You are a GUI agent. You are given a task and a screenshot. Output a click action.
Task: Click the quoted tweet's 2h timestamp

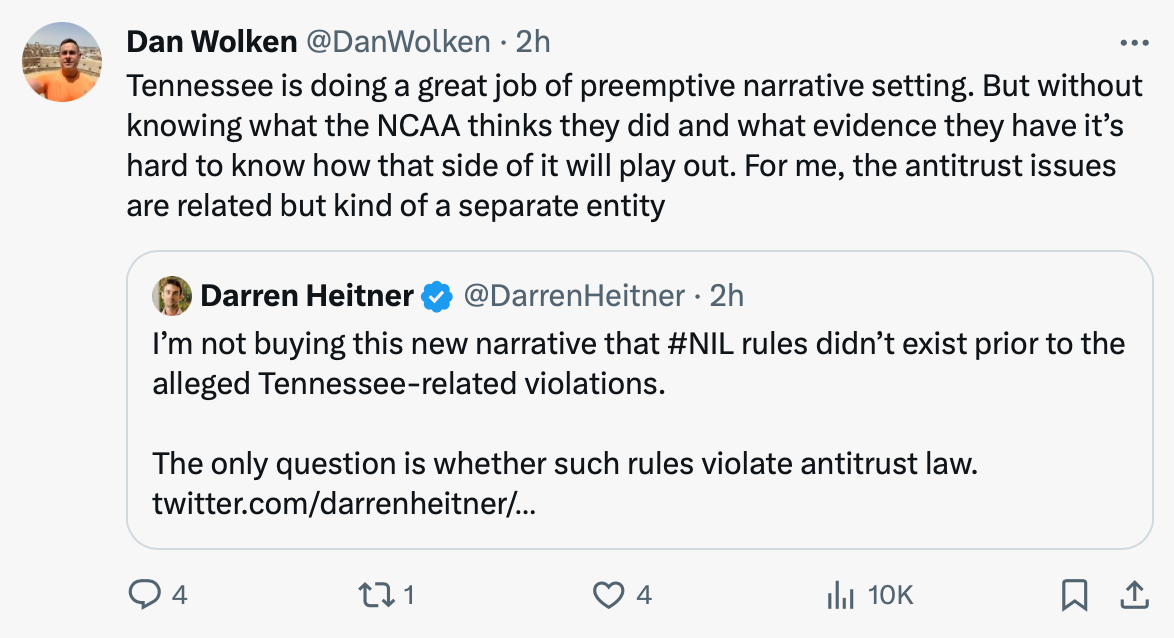pos(727,296)
